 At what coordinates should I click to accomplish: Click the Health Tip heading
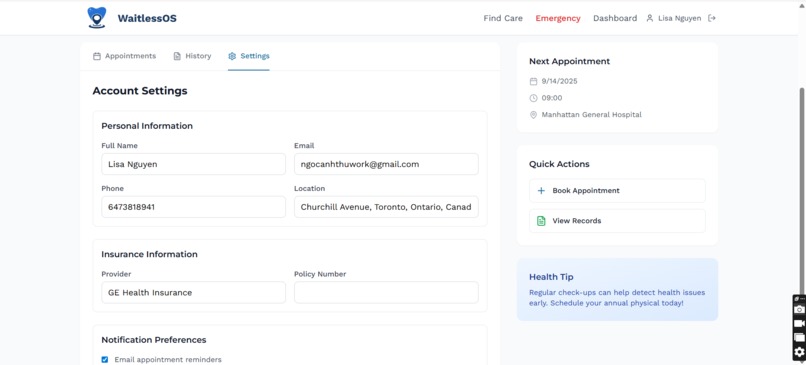tap(551, 277)
